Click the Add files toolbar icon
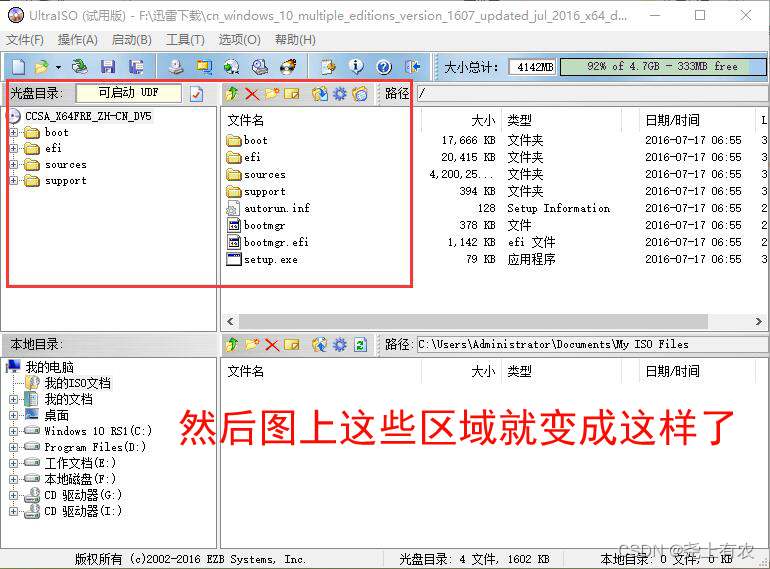Viewport: 770px width, 569px height. (x=328, y=66)
